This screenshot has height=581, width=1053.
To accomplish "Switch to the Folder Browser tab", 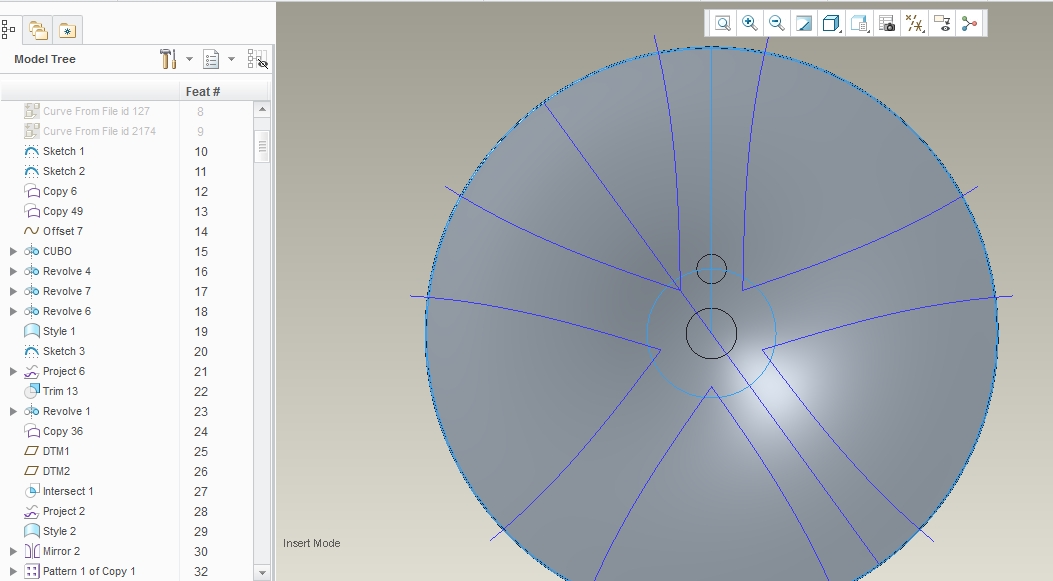I will coord(38,30).
